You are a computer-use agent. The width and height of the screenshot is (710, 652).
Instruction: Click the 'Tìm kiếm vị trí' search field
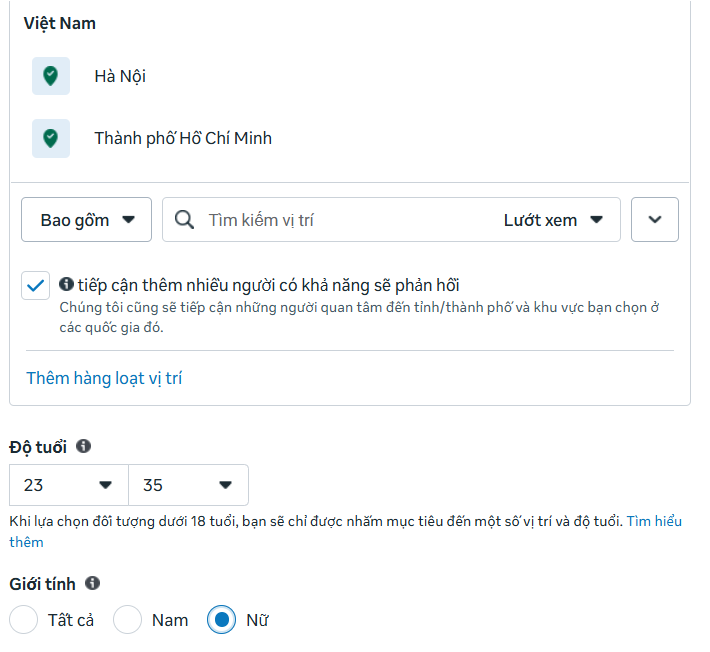[x=340, y=220]
